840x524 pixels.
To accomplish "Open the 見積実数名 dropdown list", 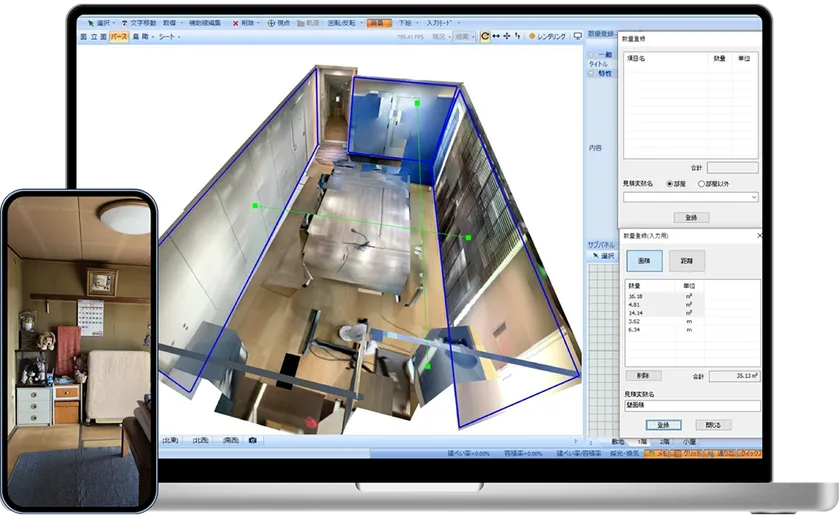I will pos(753,197).
